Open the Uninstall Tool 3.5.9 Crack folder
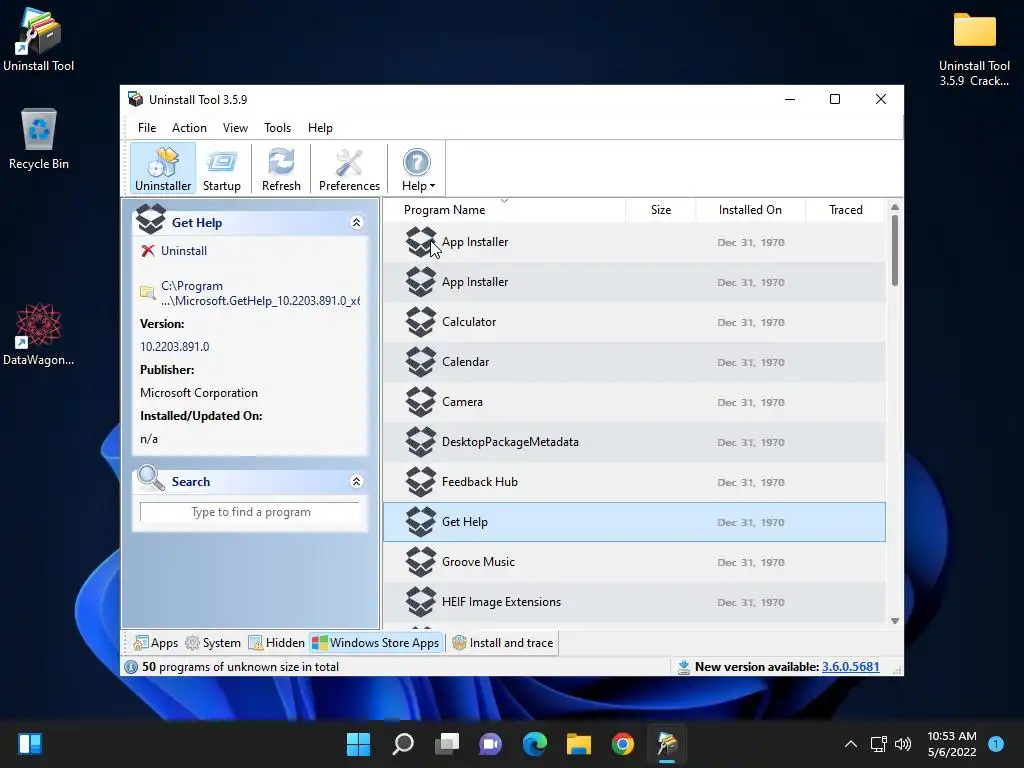This screenshot has height=768, width=1024. 974,49
